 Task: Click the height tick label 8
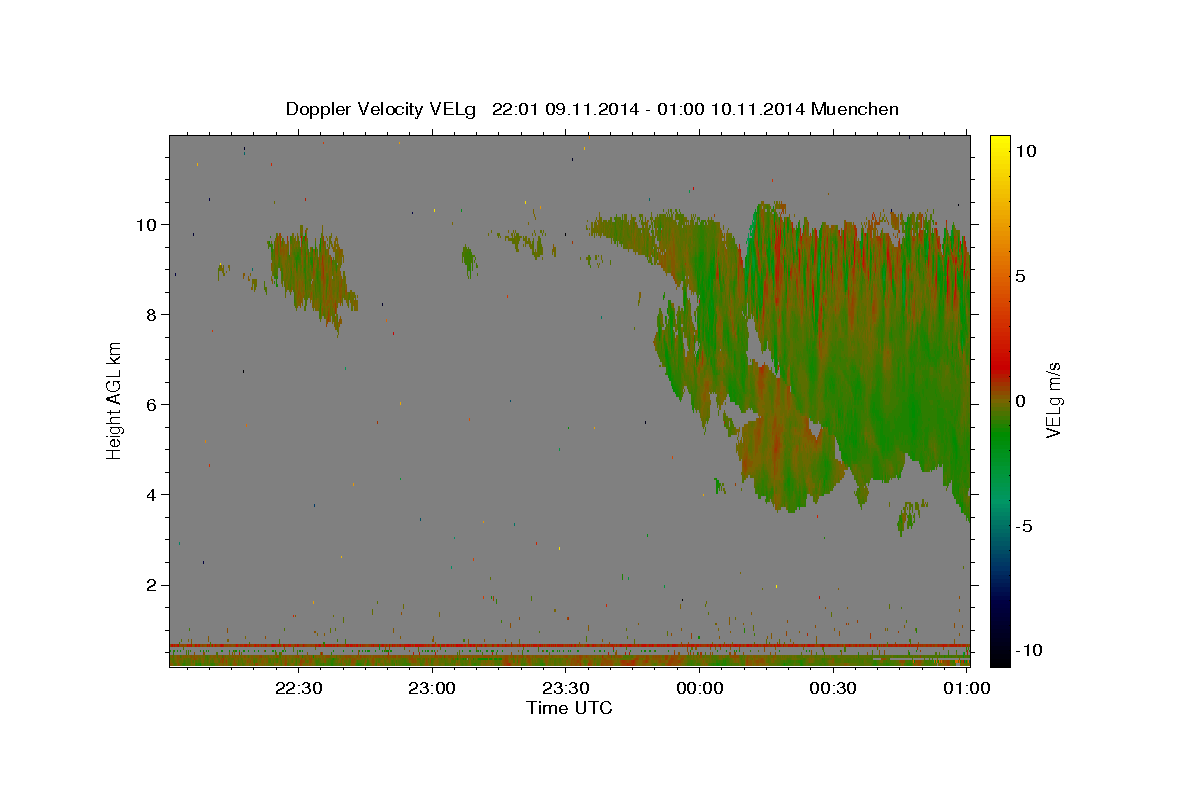click(x=151, y=314)
